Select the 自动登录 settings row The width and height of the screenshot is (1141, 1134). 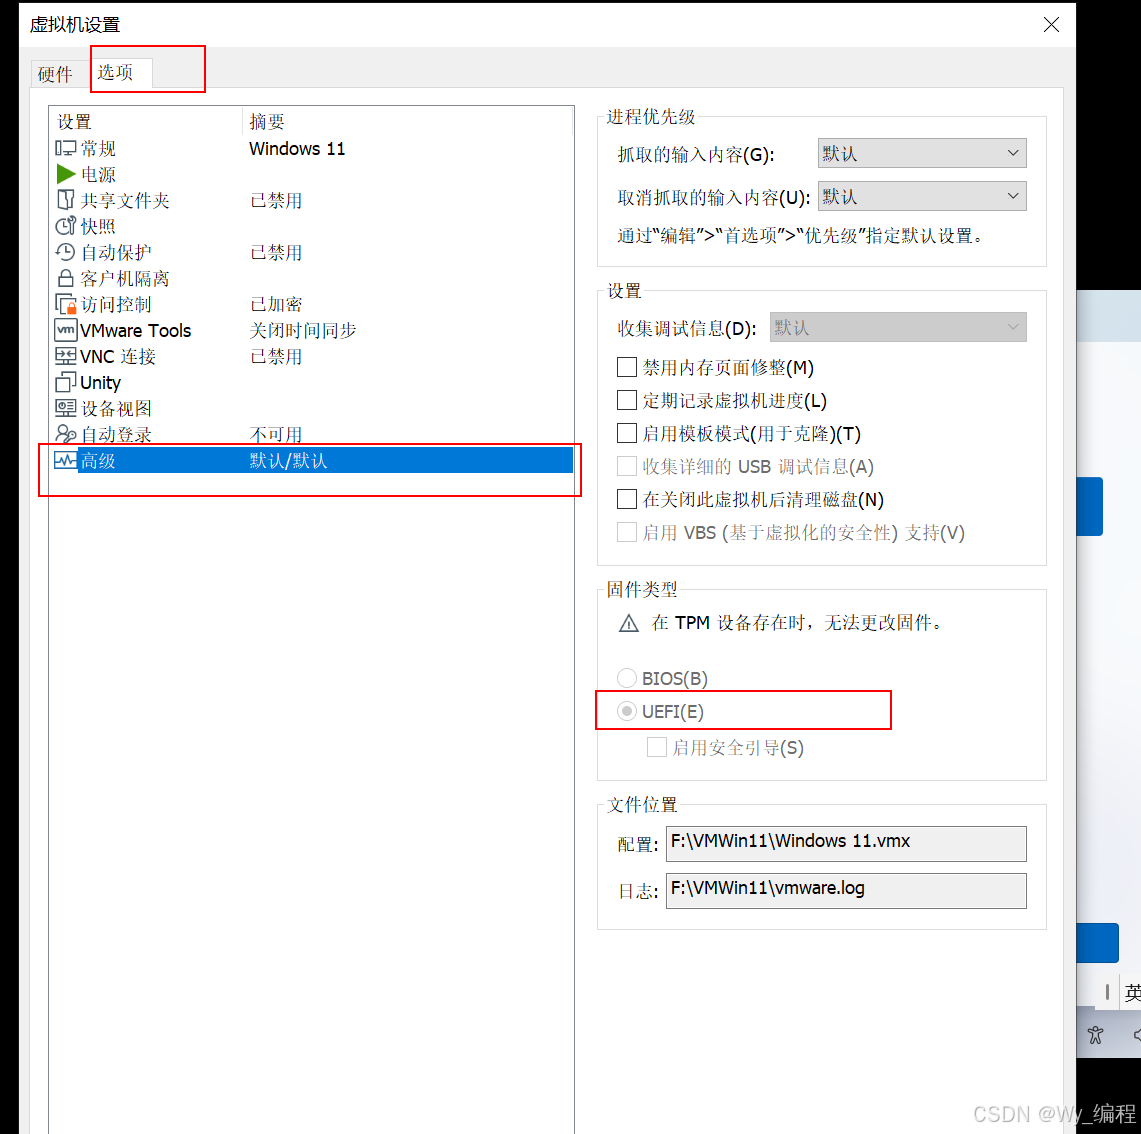click(x=311, y=435)
